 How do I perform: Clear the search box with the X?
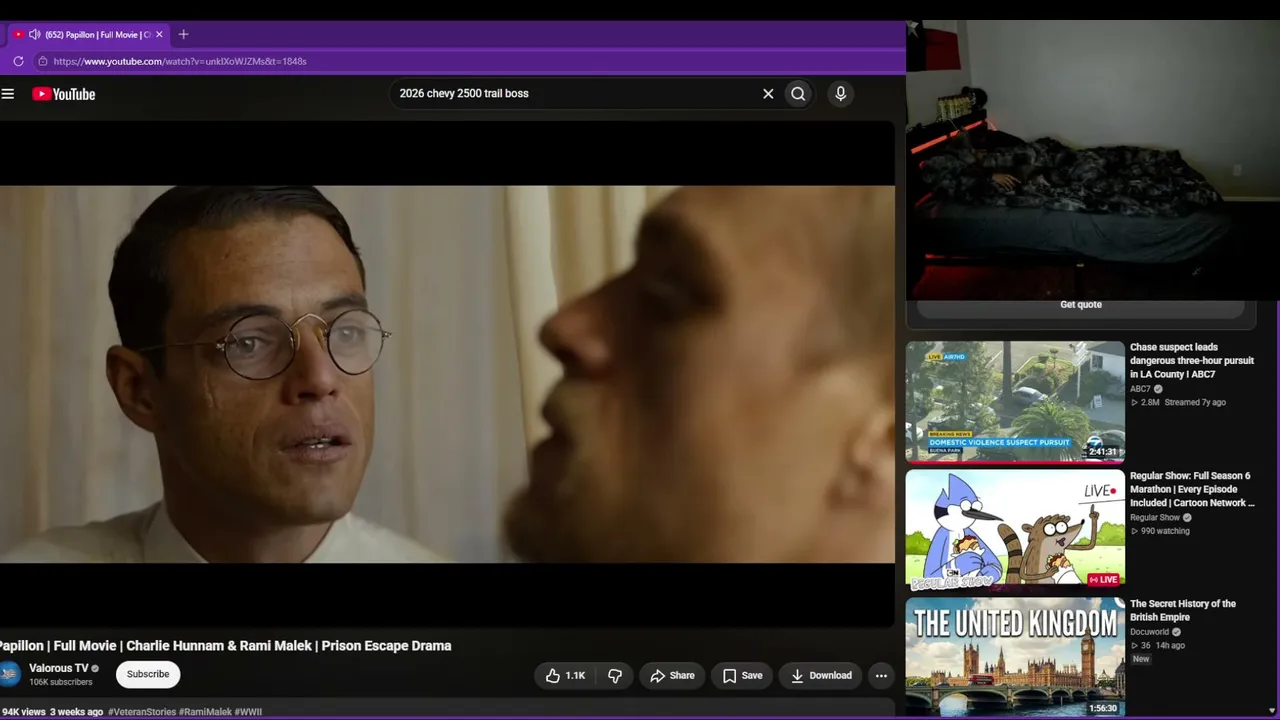pyautogui.click(x=768, y=94)
